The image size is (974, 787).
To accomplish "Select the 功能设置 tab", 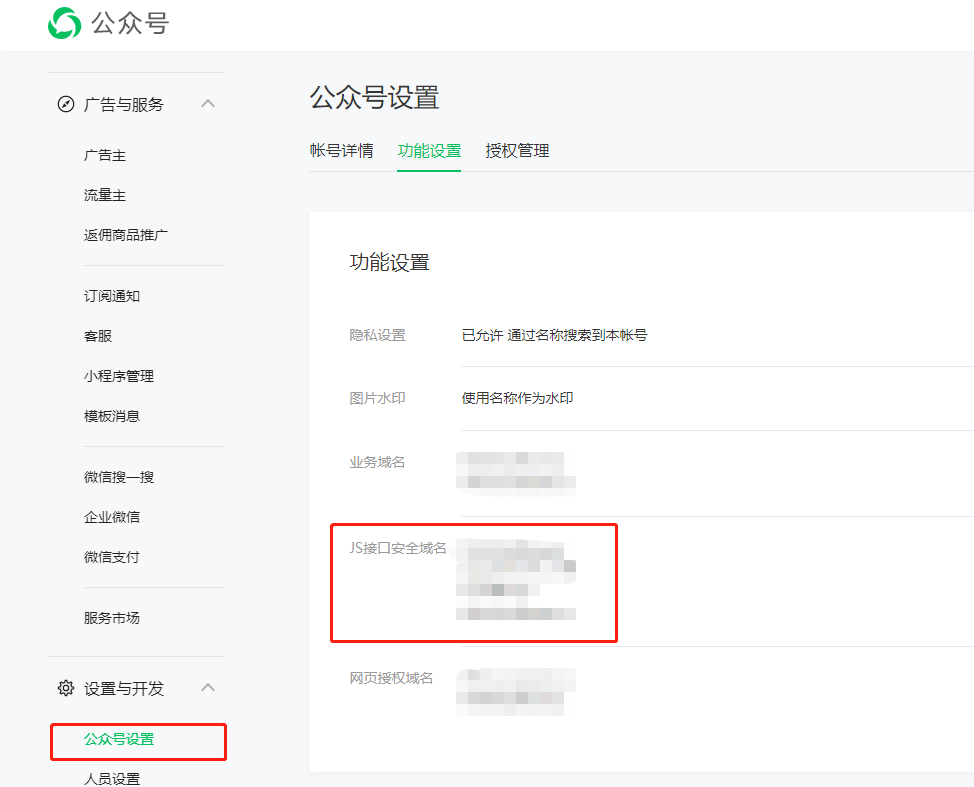I will tap(429, 151).
